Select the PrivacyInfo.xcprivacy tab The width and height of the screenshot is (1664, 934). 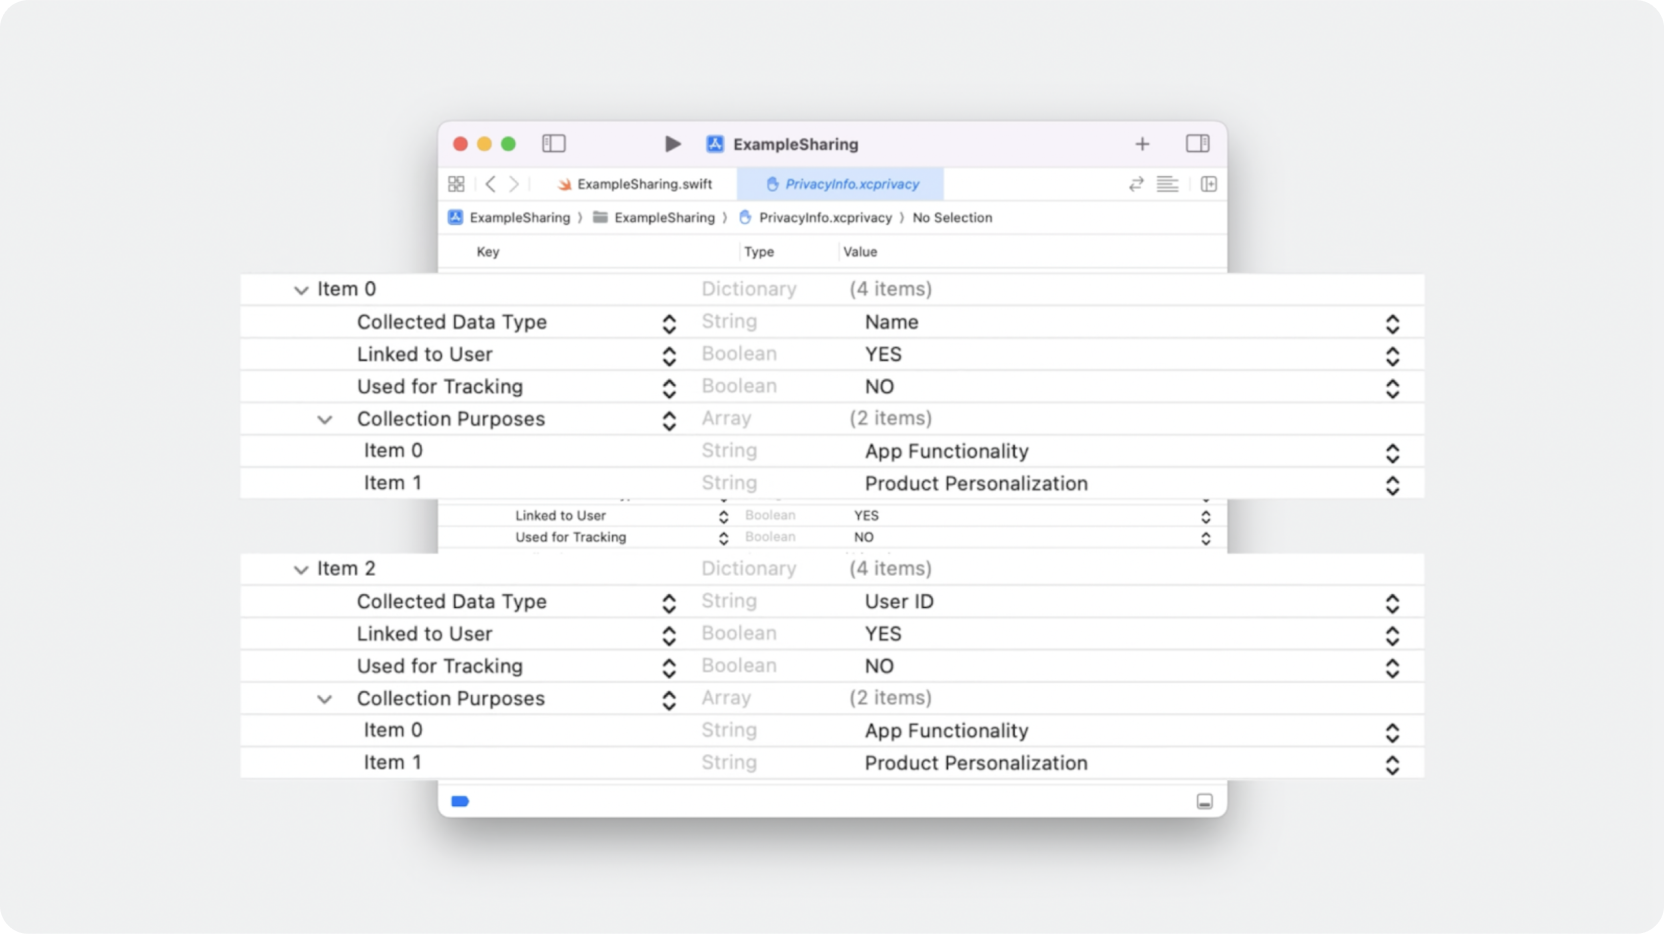(x=841, y=184)
